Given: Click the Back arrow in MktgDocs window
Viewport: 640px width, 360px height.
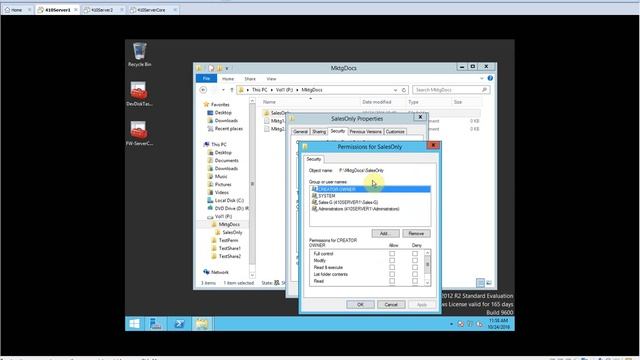Looking at the screenshot, I should click(x=203, y=90).
